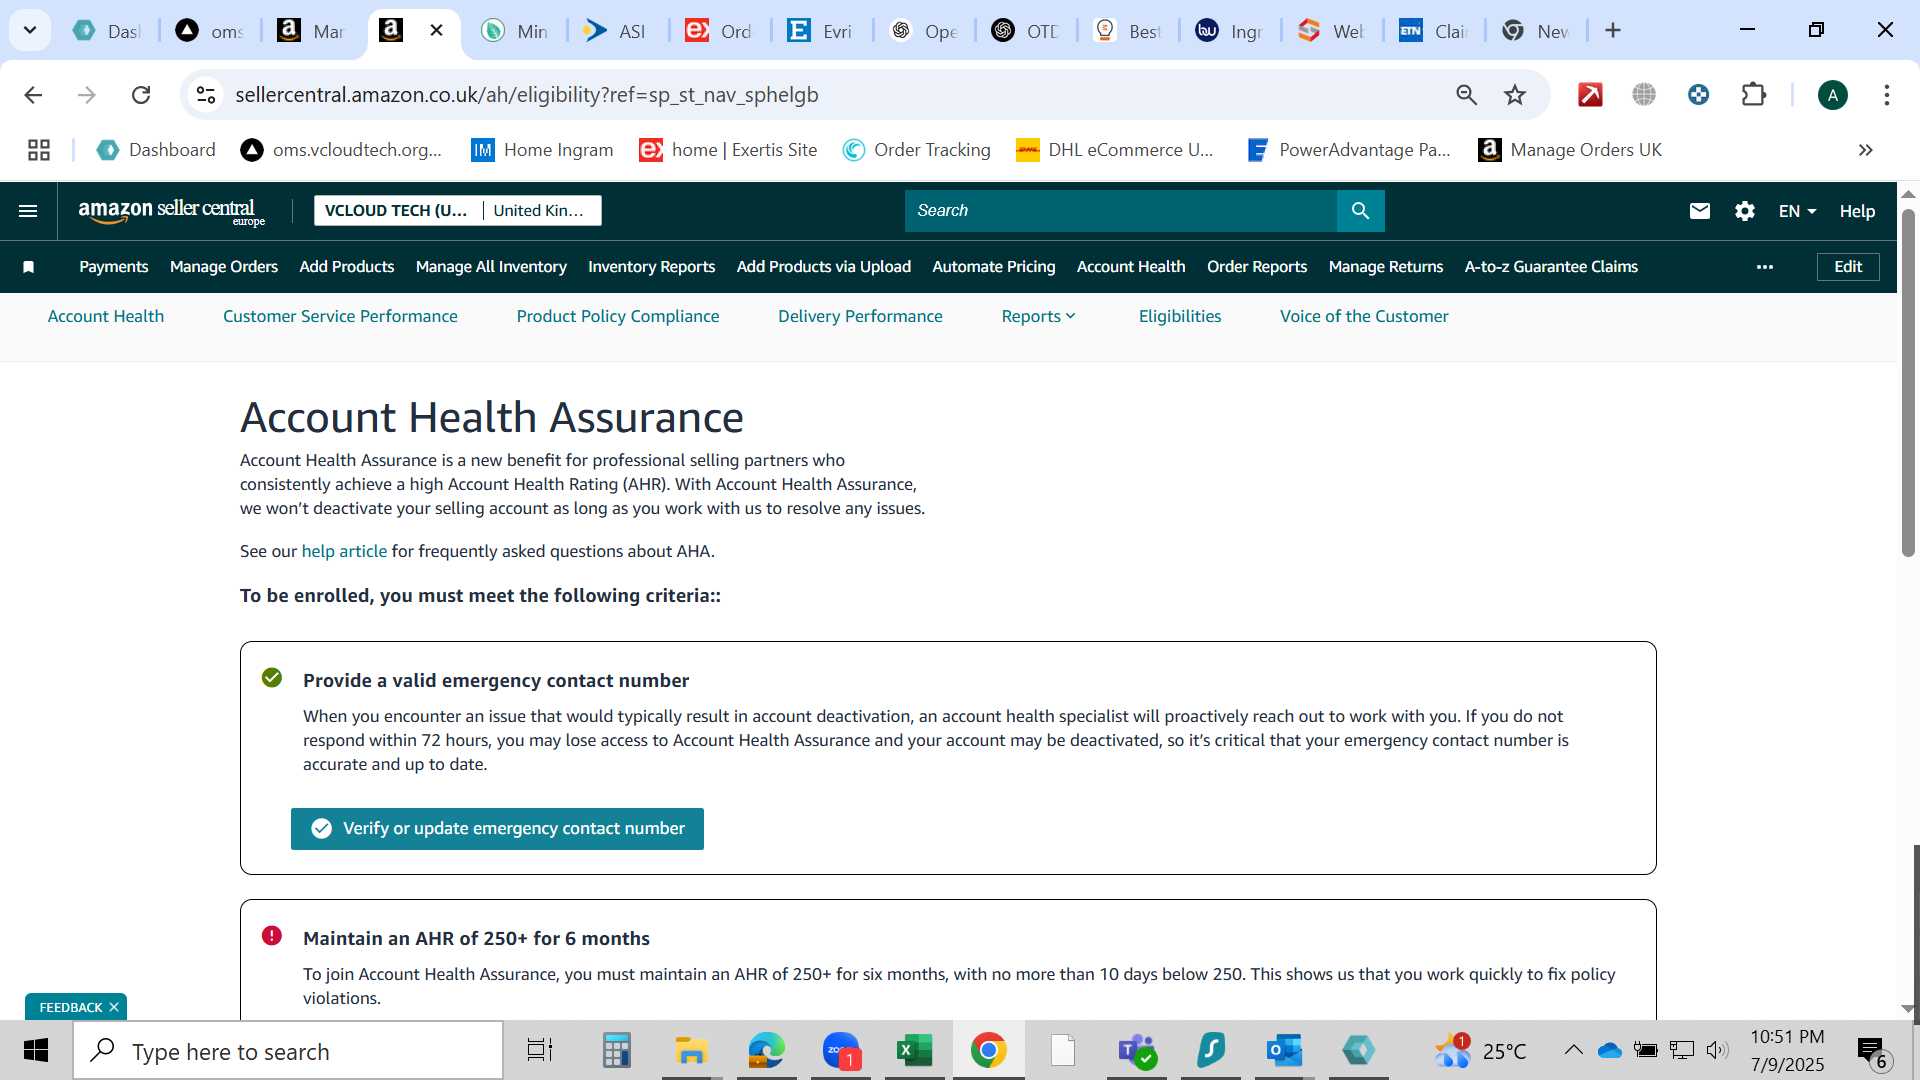Show hidden system tray icons
The image size is (1920, 1080).
point(1573,1050)
